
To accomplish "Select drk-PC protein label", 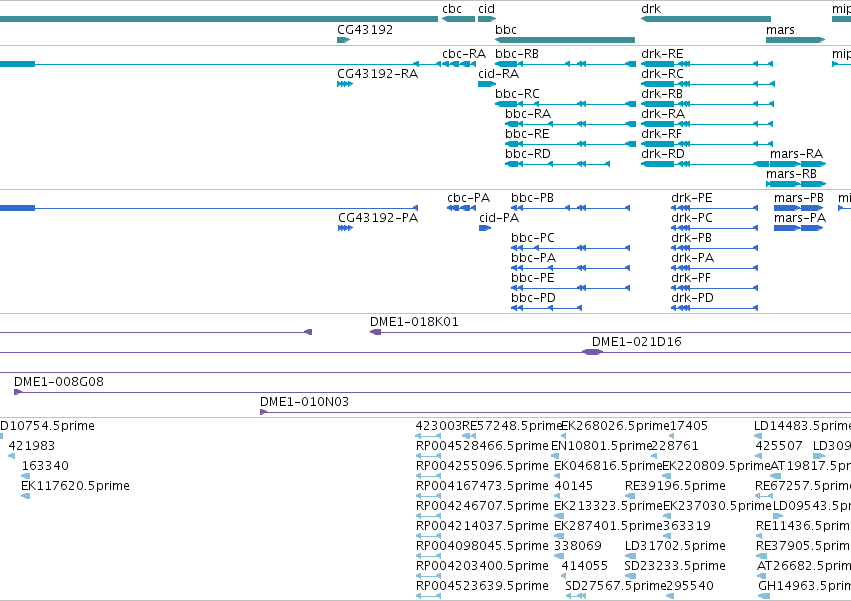I will coord(691,218).
